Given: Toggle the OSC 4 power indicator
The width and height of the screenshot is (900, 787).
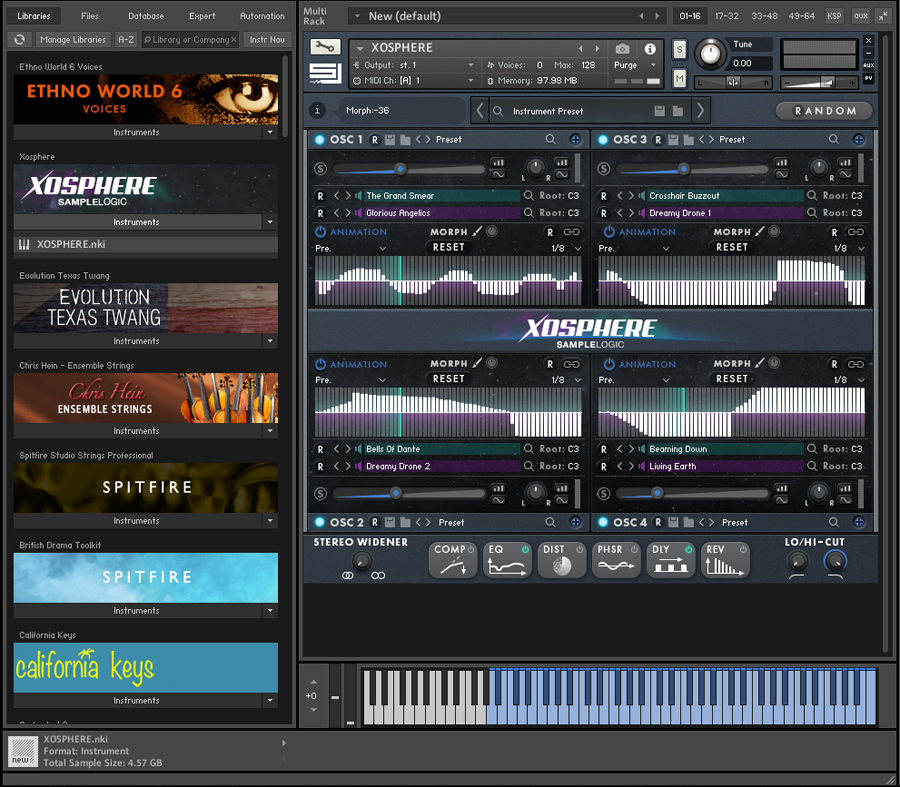Looking at the screenshot, I should [603, 522].
